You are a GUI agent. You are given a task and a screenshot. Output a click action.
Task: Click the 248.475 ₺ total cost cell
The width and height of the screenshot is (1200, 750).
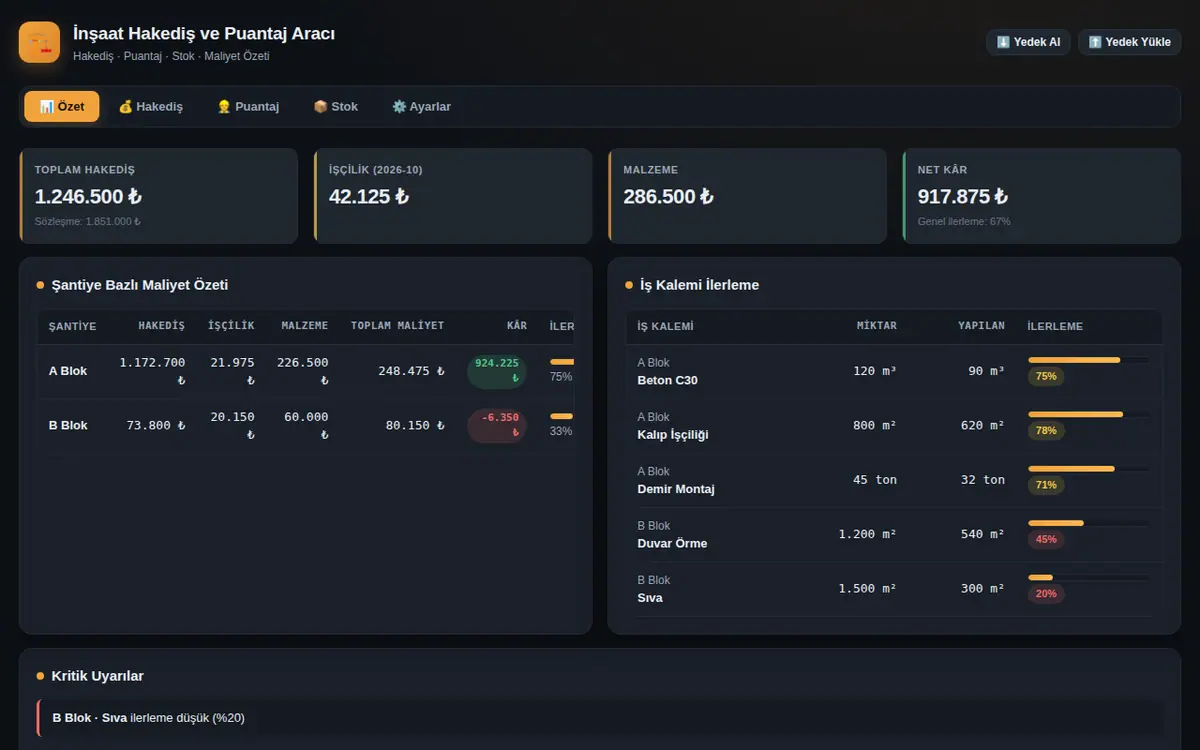point(411,371)
